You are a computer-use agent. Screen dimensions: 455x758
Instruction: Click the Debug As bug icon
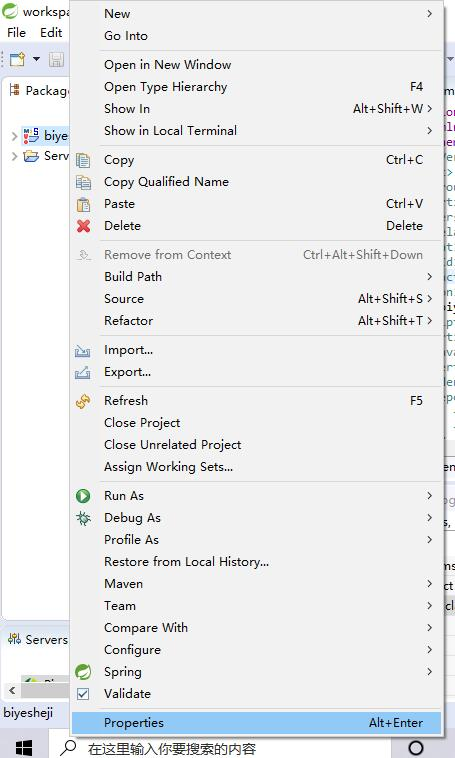[x=83, y=518]
